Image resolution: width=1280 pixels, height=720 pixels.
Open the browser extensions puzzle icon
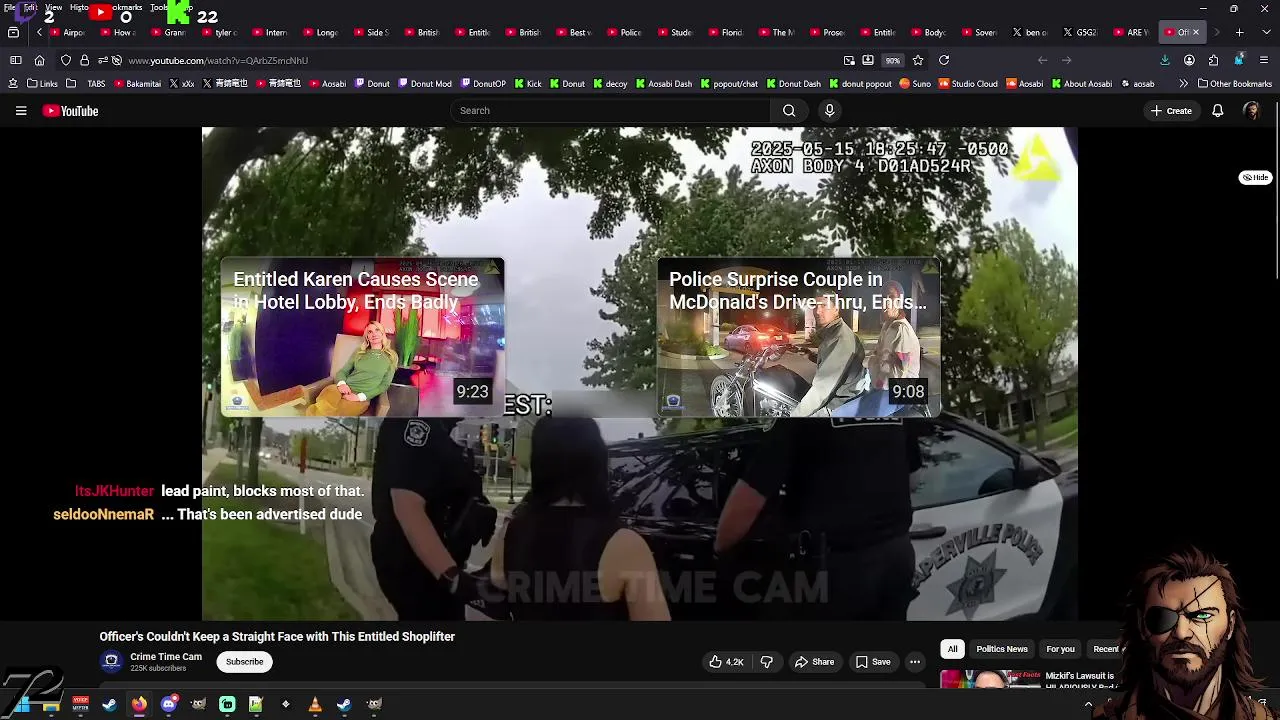coord(1213,60)
